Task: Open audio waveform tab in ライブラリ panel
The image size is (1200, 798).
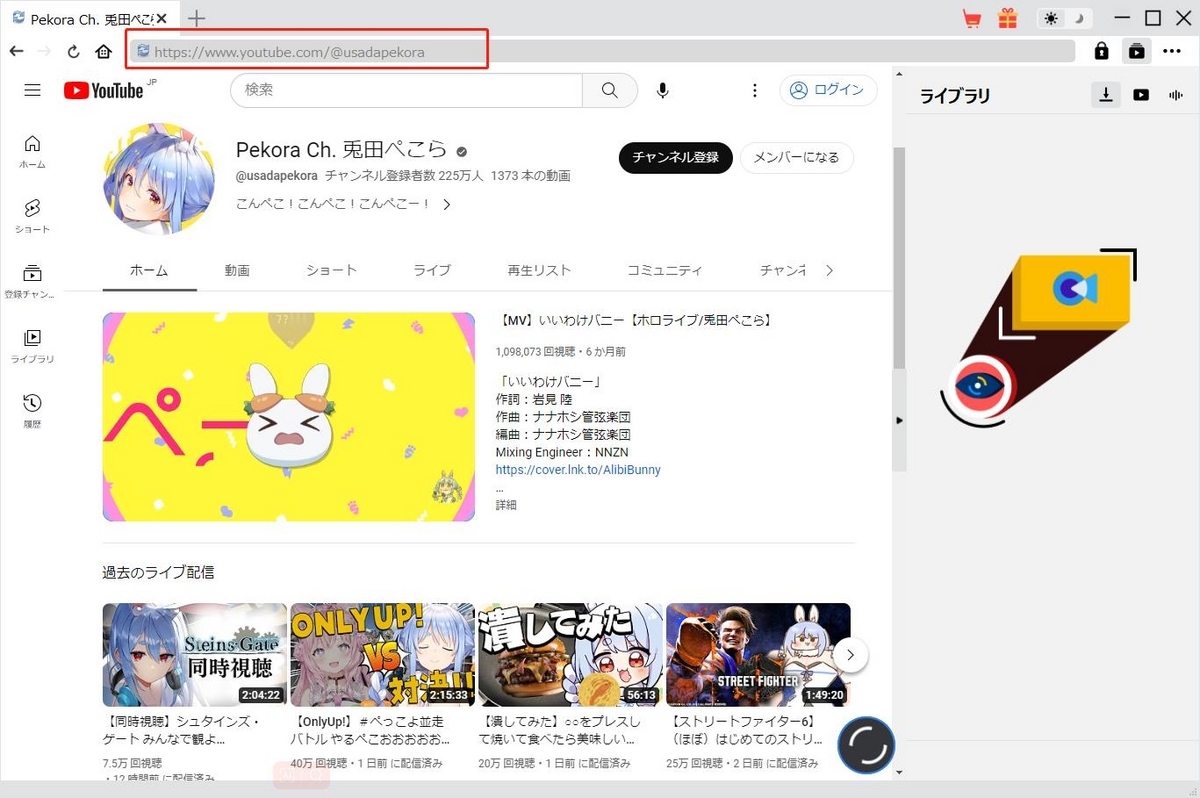Action: click(1174, 95)
